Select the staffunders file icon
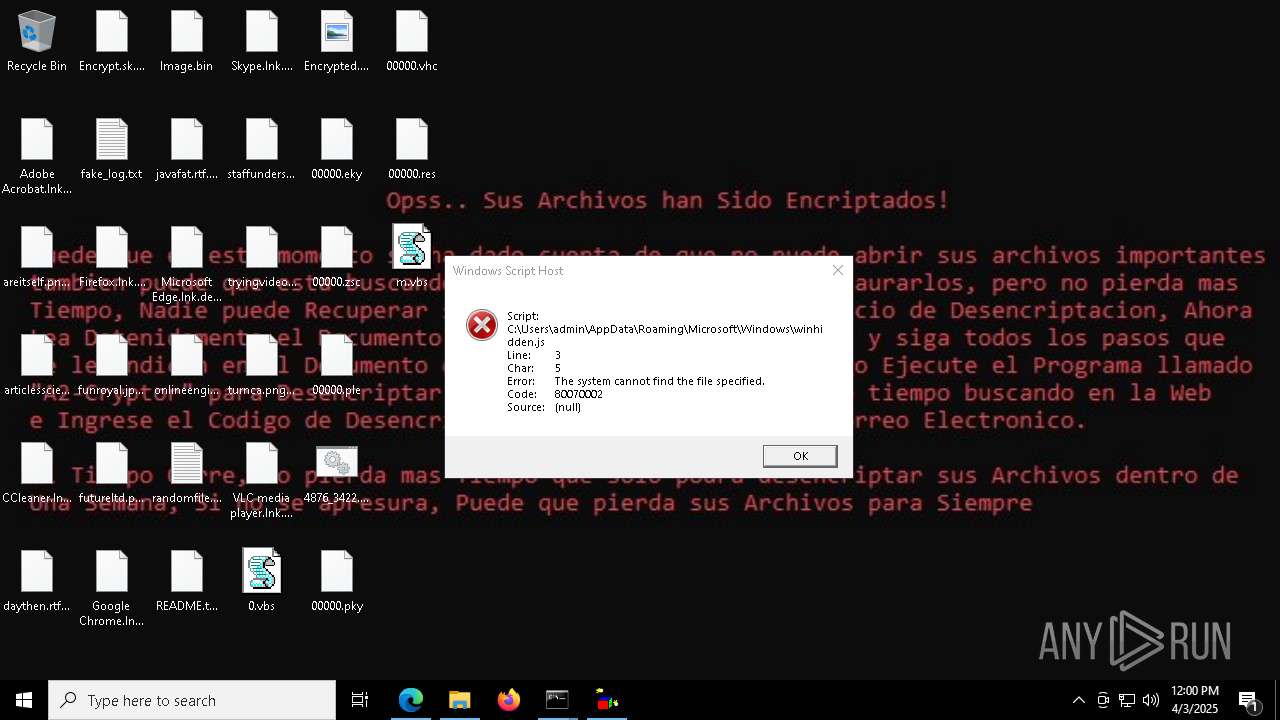 [x=262, y=150]
